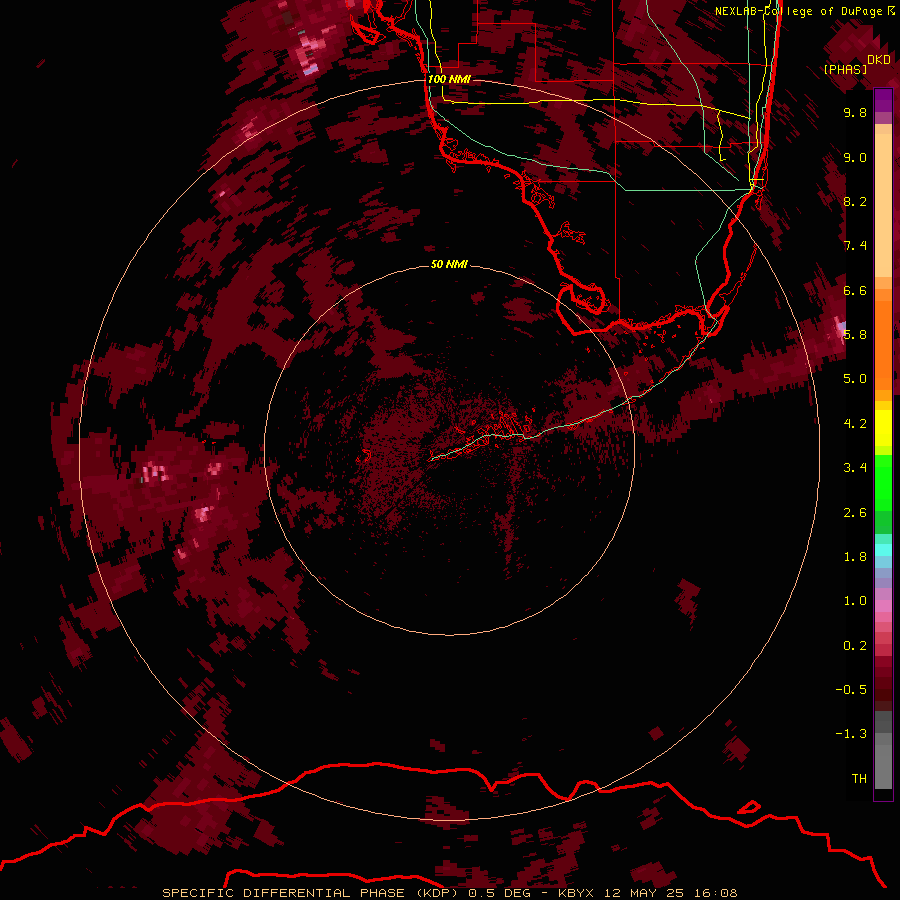Click the yellow band of the color bar
Screen dimensions: 900x900
pos(883,428)
